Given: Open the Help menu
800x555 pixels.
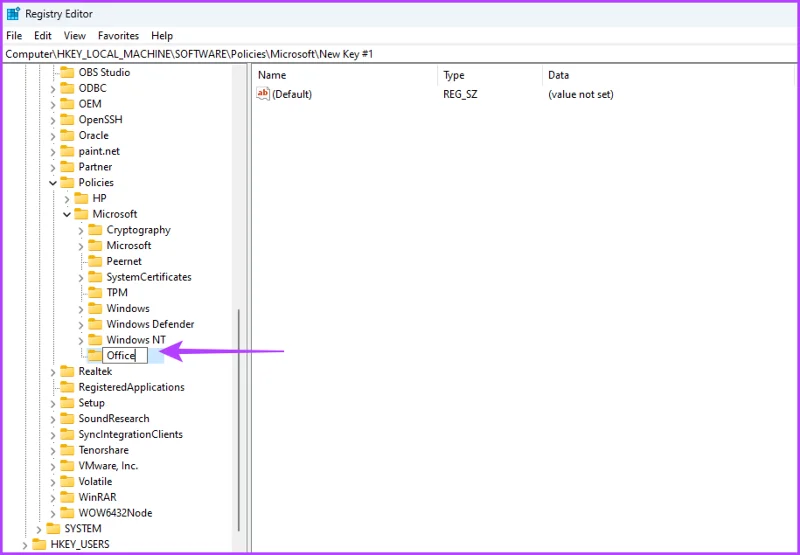Looking at the screenshot, I should click(162, 36).
